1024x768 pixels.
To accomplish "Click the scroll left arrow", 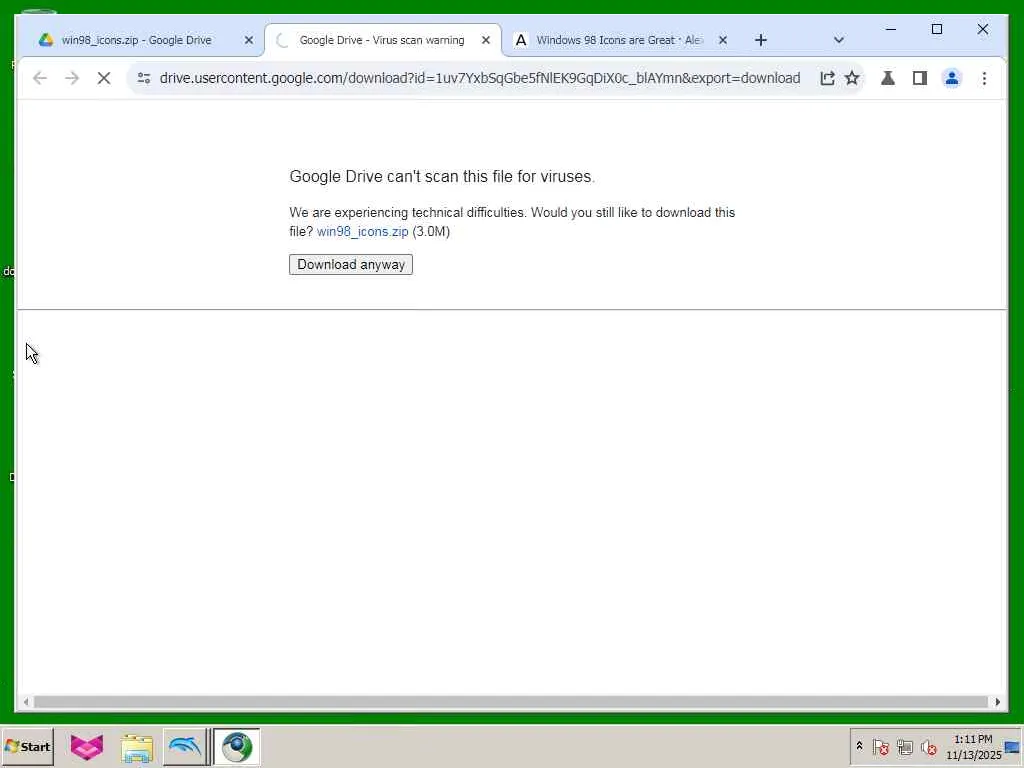I will click(x=25, y=702).
